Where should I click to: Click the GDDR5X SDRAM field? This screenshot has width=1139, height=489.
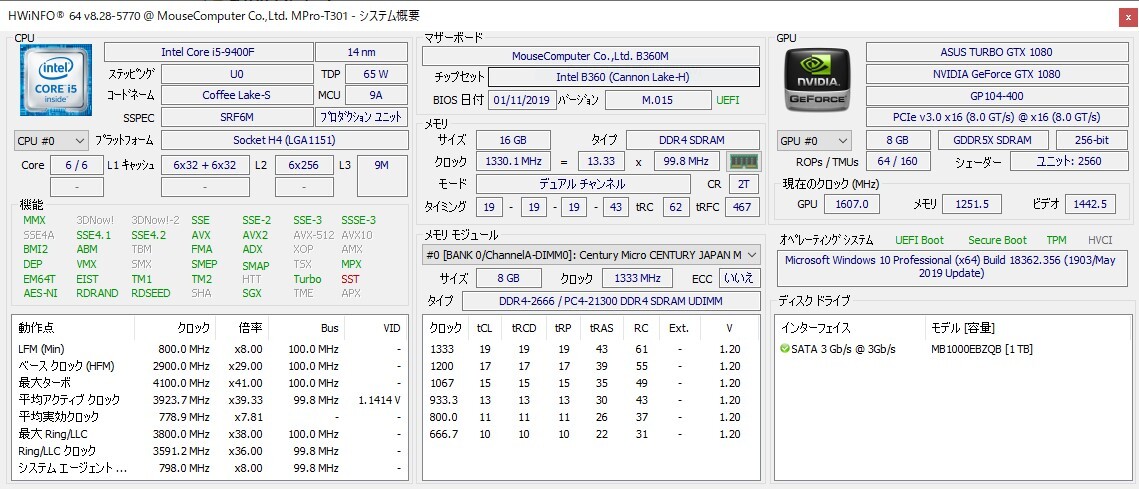[993, 140]
